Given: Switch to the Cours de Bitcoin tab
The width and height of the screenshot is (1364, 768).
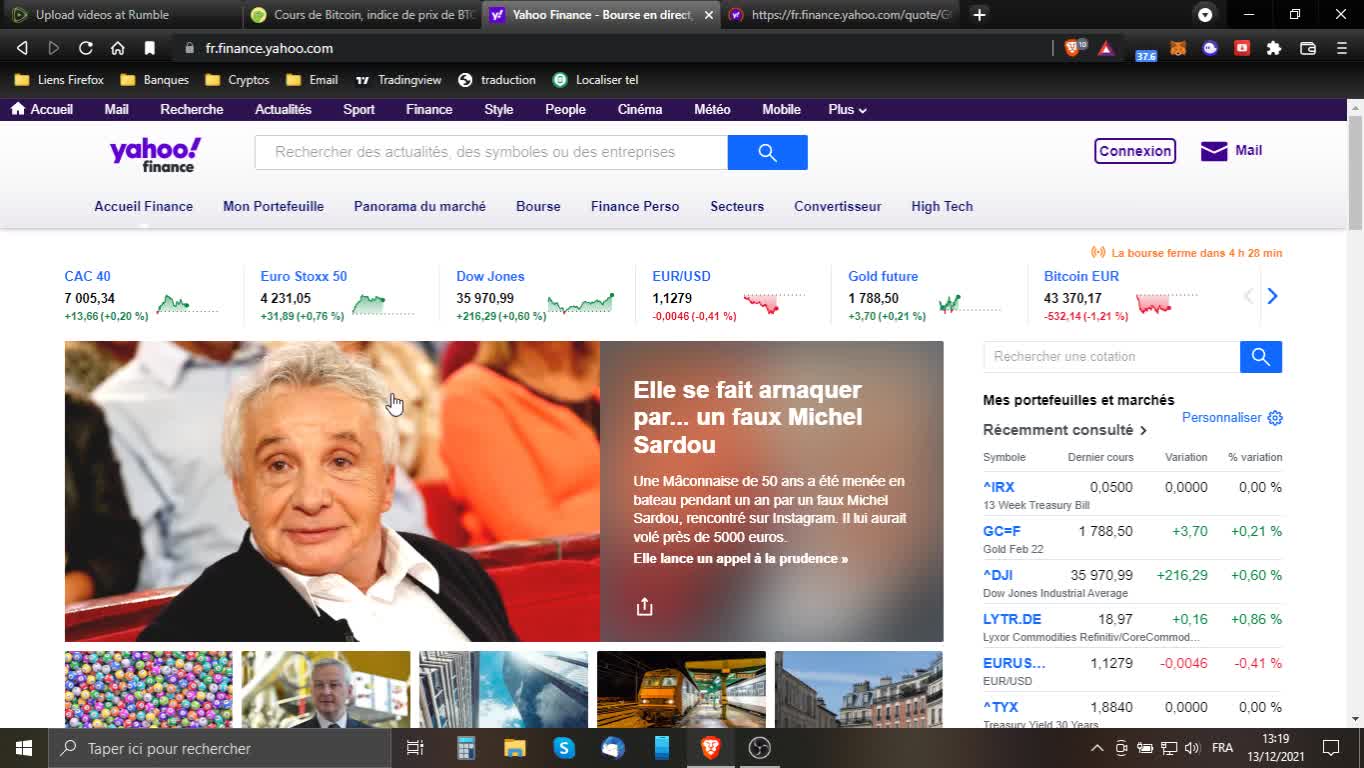Looking at the screenshot, I should 362,15.
